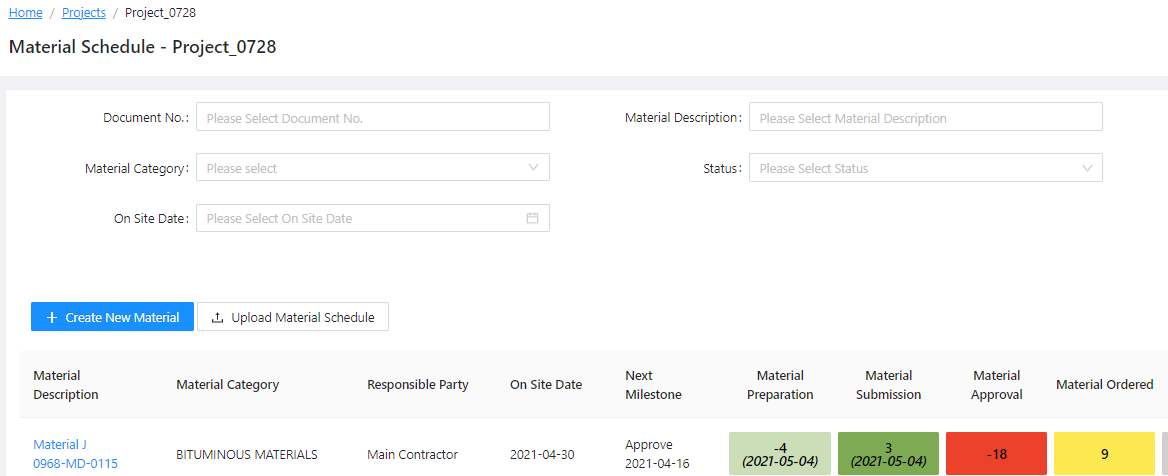Focus the Document No. input field

(372, 117)
